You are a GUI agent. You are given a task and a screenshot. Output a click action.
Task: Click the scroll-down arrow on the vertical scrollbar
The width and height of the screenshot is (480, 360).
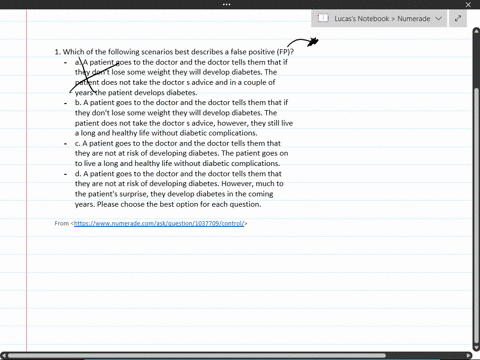[476, 348]
